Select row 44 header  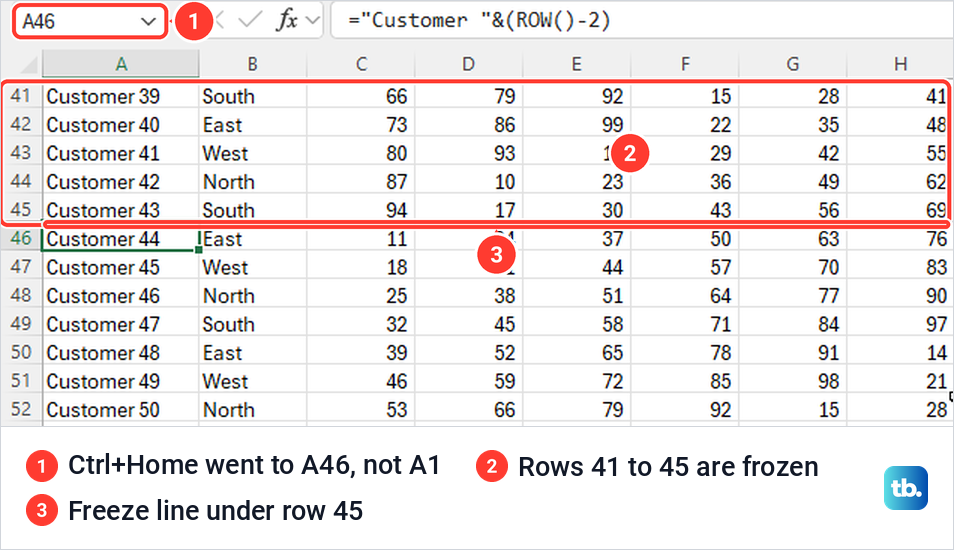pyautogui.click(x=21, y=181)
